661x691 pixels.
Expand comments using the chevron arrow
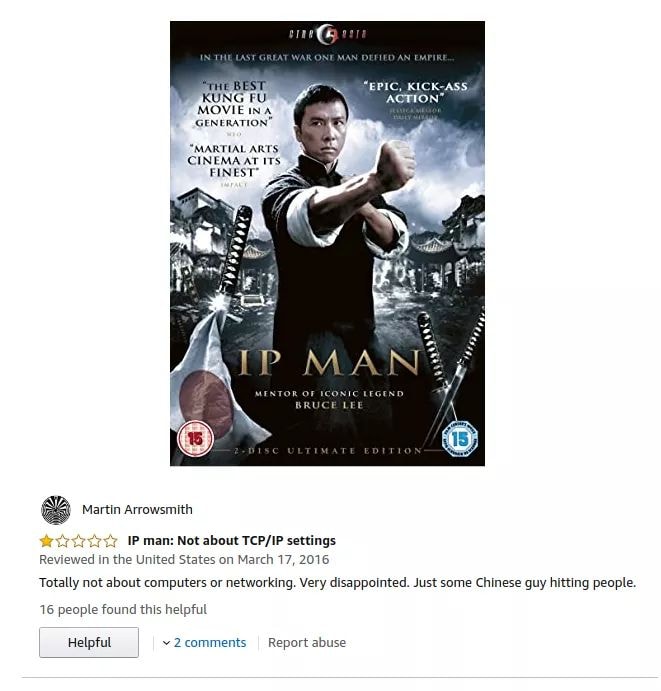point(166,643)
